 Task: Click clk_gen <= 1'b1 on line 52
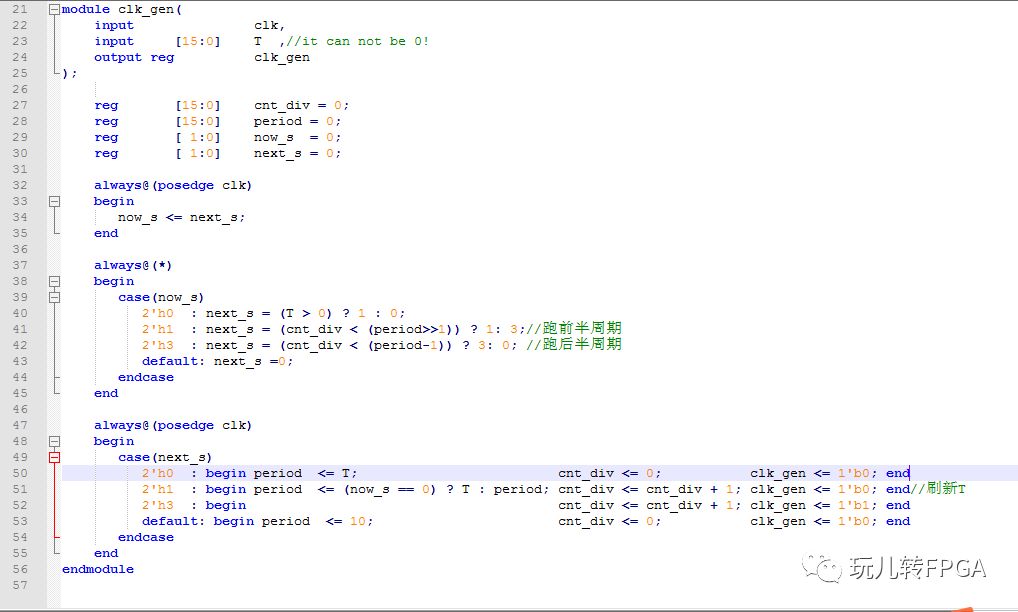pyautogui.click(x=813, y=506)
